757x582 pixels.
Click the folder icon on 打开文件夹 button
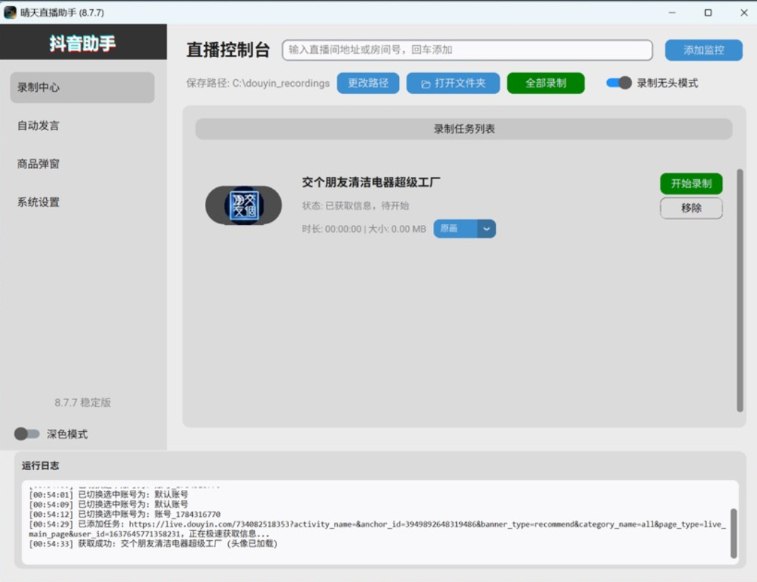coord(425,84)
